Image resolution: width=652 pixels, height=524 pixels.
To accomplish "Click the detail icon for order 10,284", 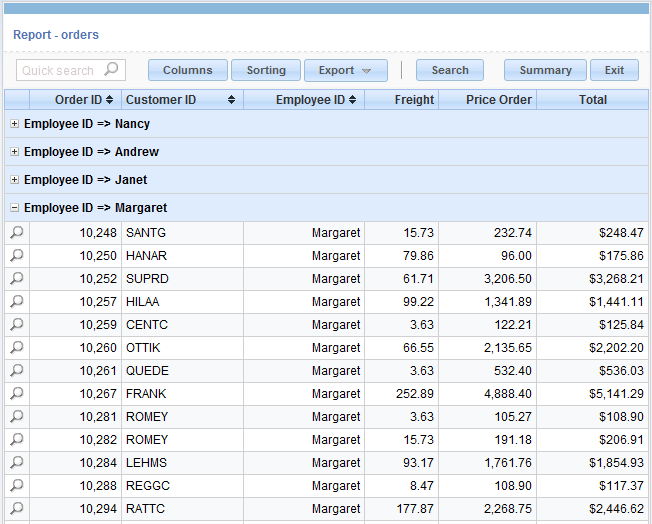I will click(17, 462).
